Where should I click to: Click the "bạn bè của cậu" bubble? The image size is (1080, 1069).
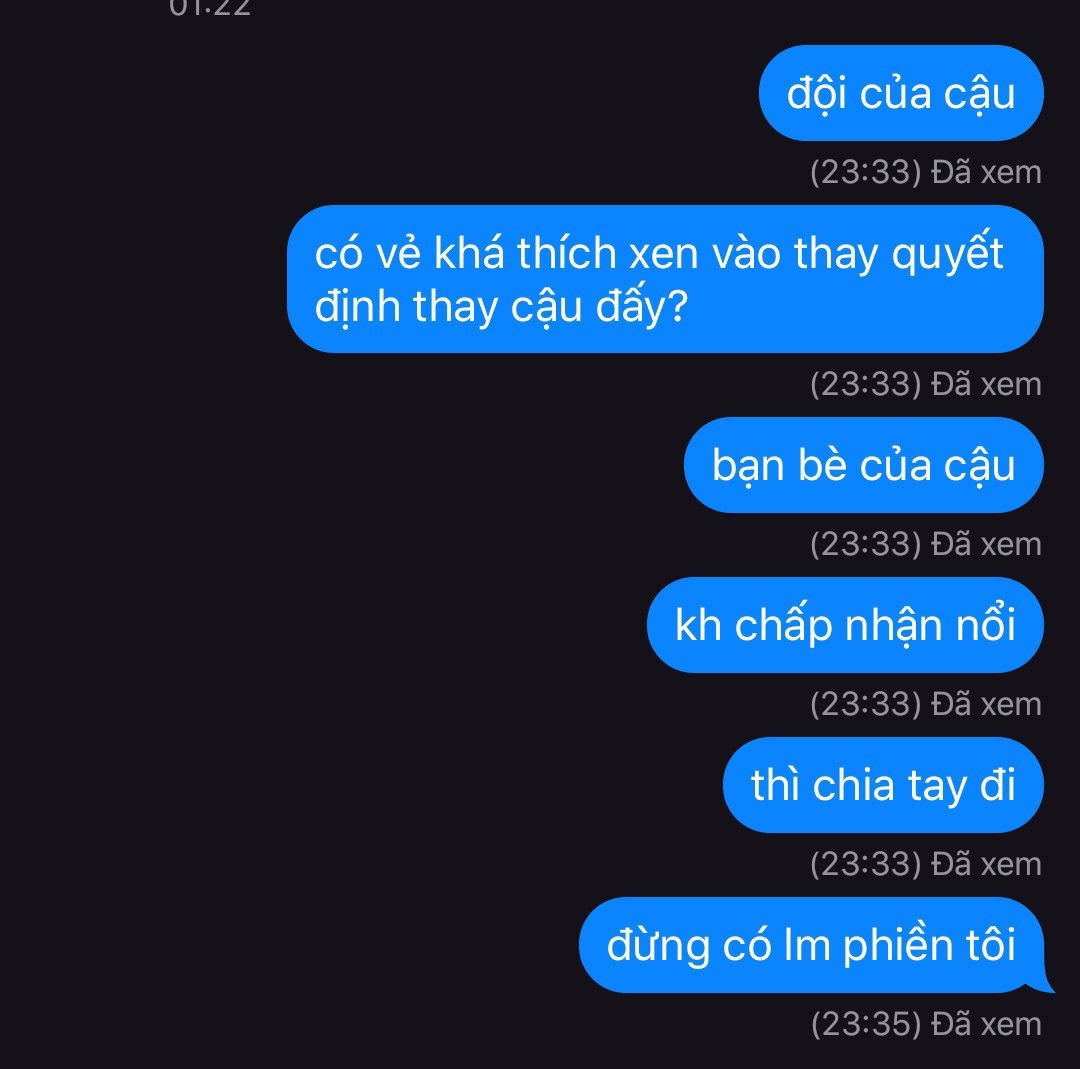click(864, 465)
